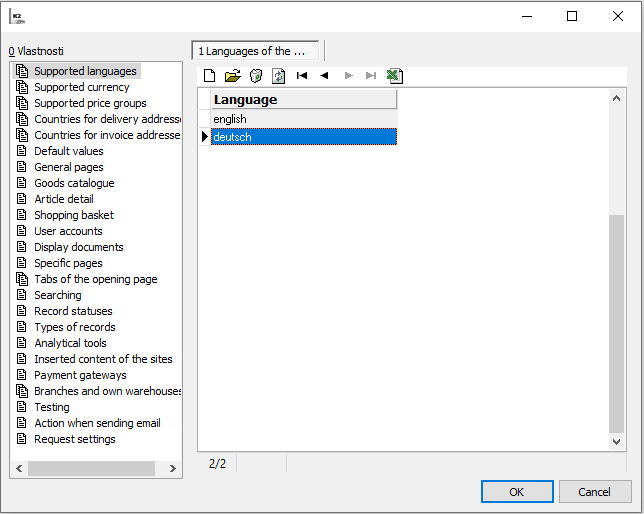
Task: Open Display documents settings
Action: click(x=78, y=247)
